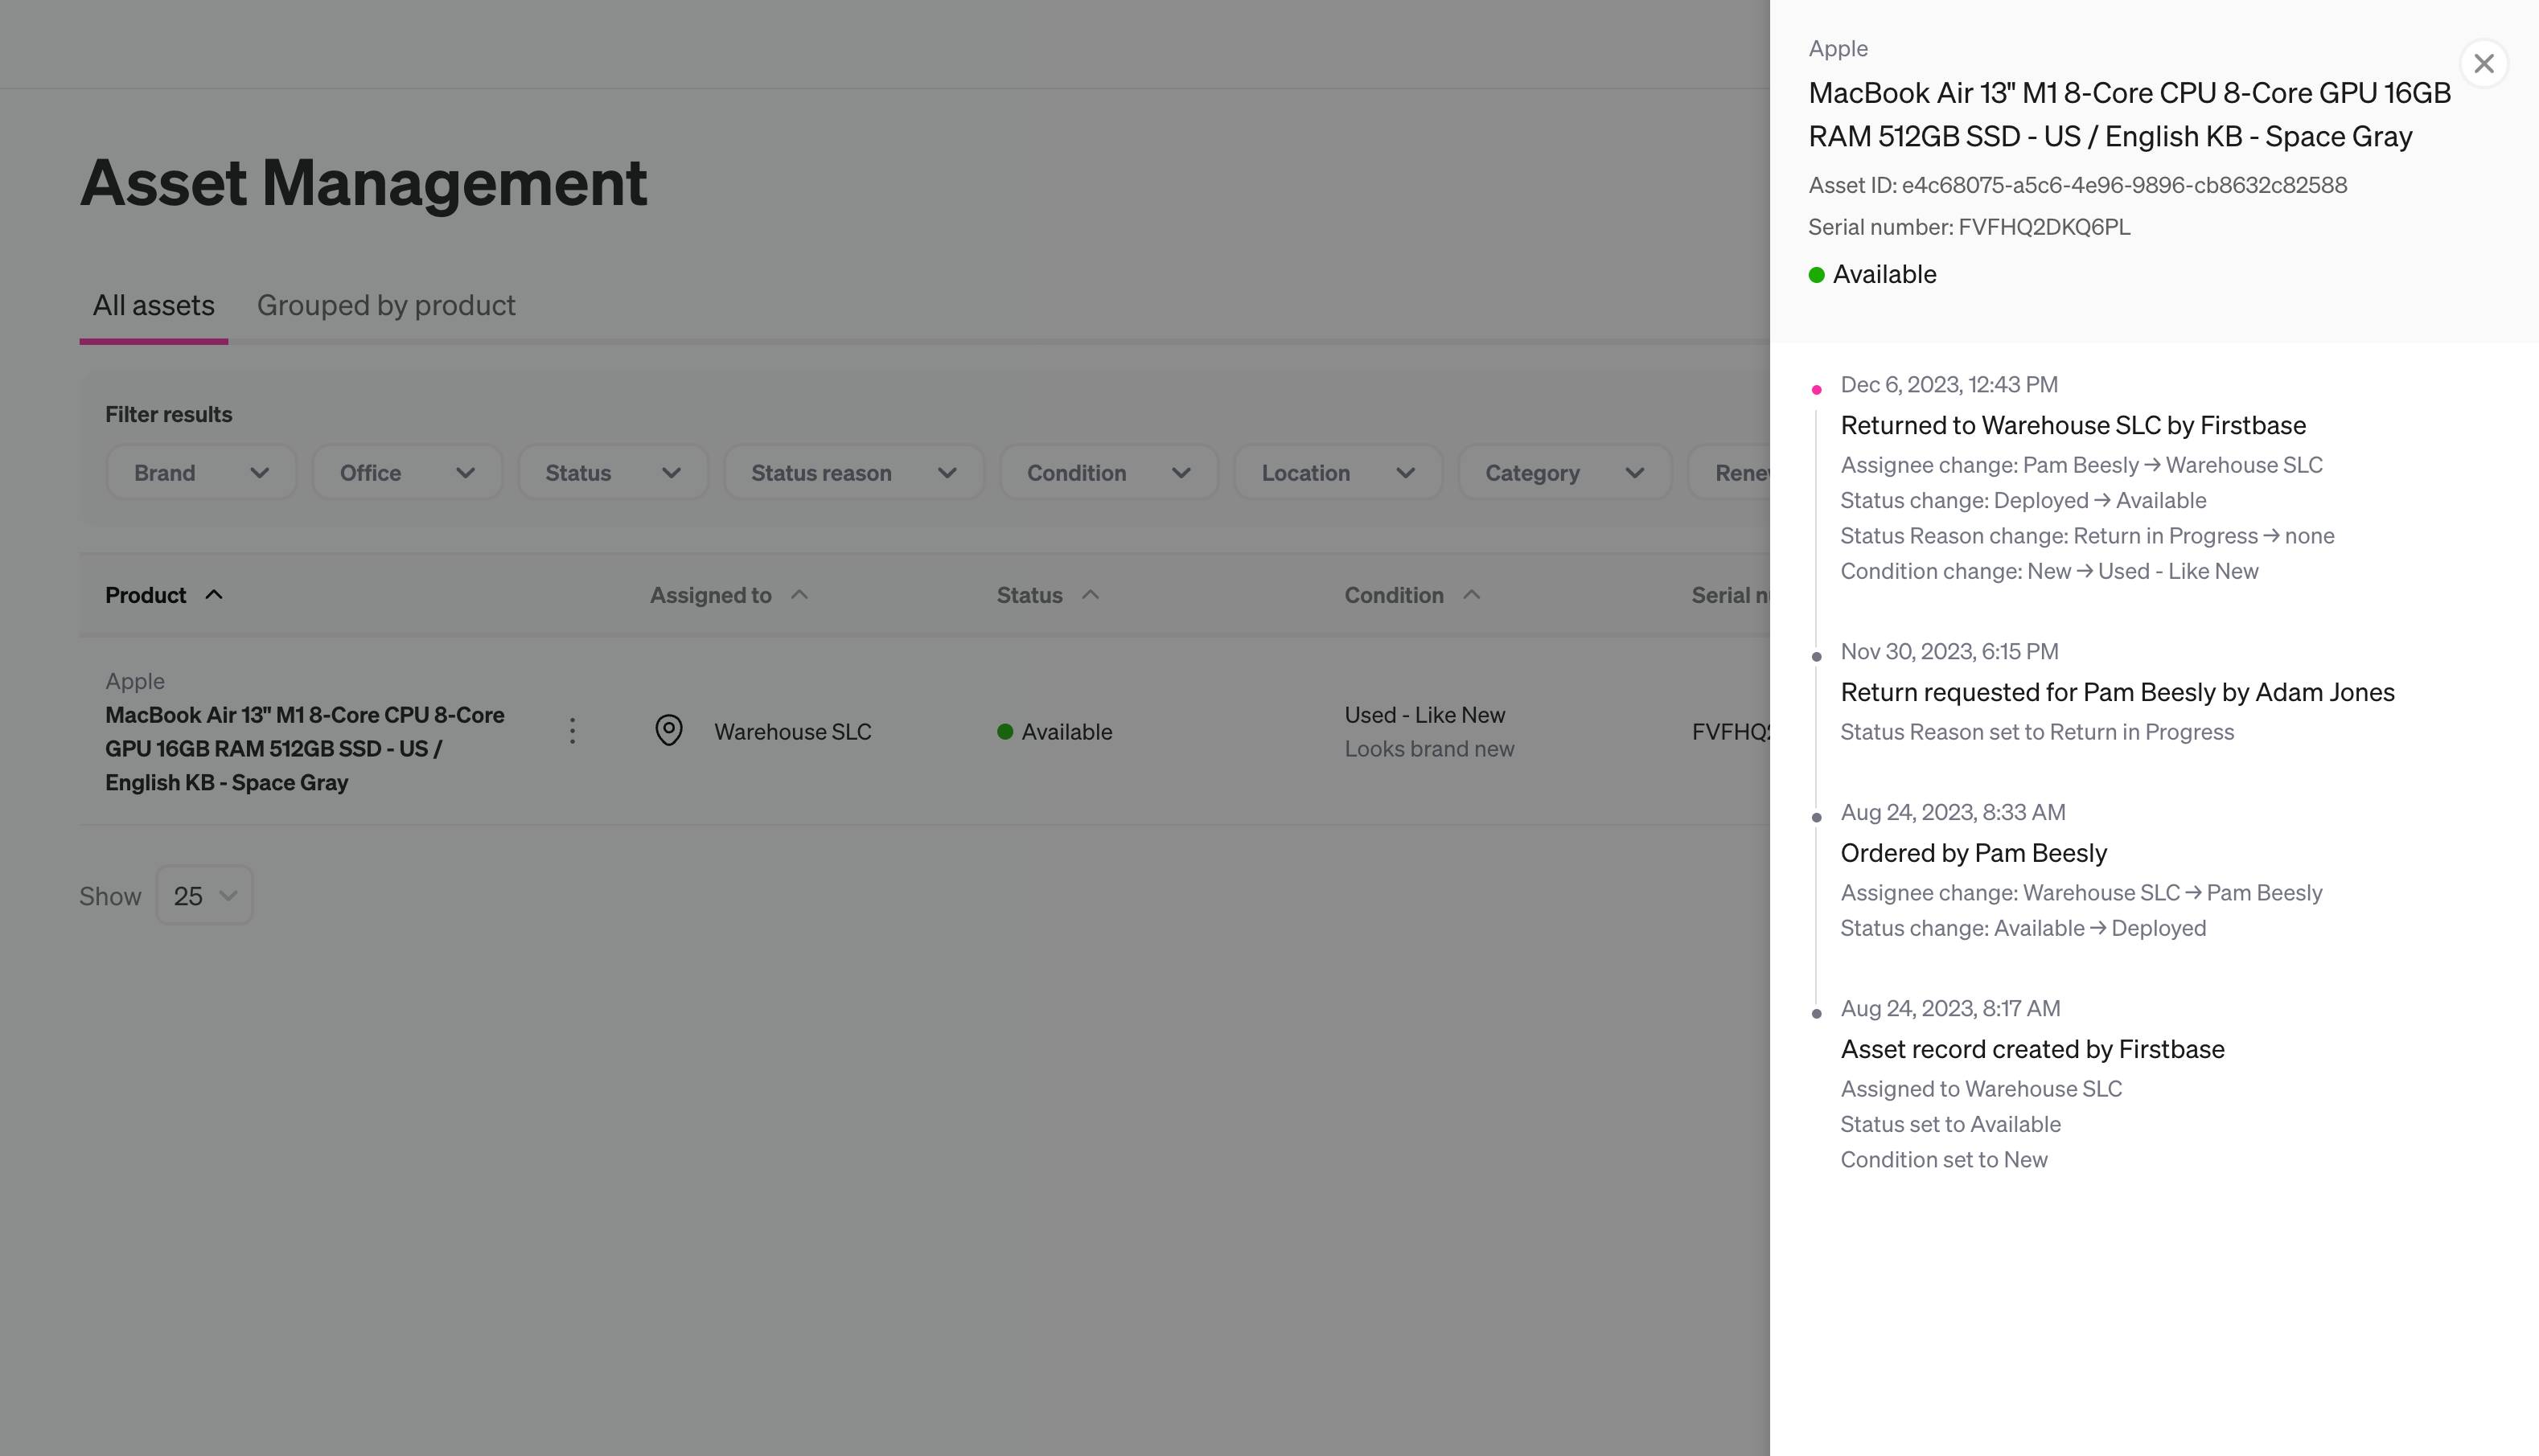Viewport: 2539px width, 1456px height.
Task: Click green Available status dot in side panel
Action: 1817,275
